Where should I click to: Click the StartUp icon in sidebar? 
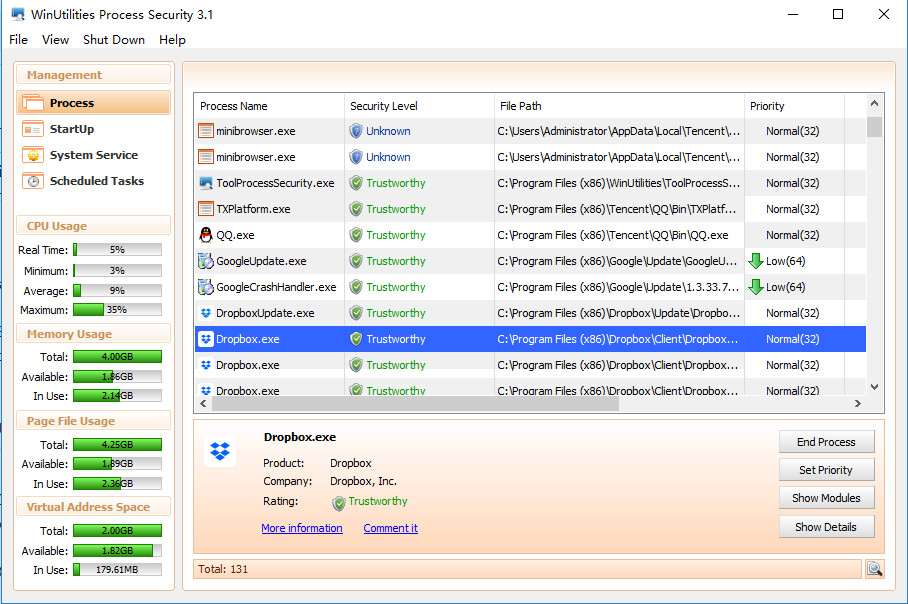click(x=32, y=129)
